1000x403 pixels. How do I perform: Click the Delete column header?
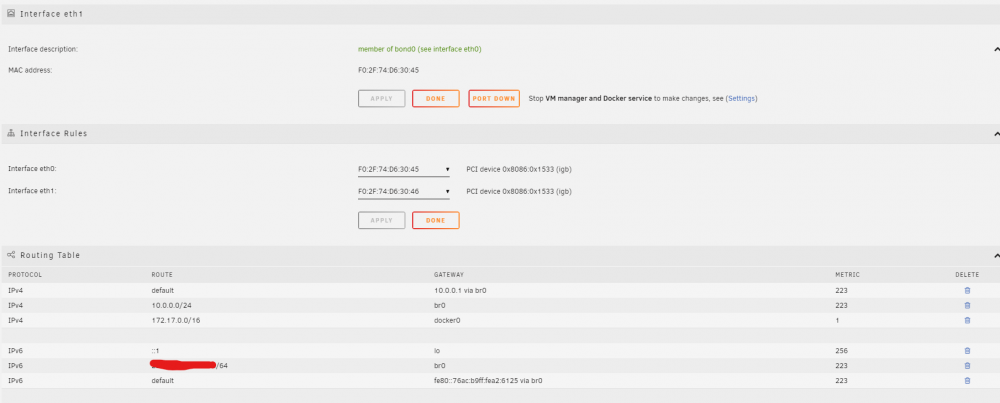coord(967,275)
